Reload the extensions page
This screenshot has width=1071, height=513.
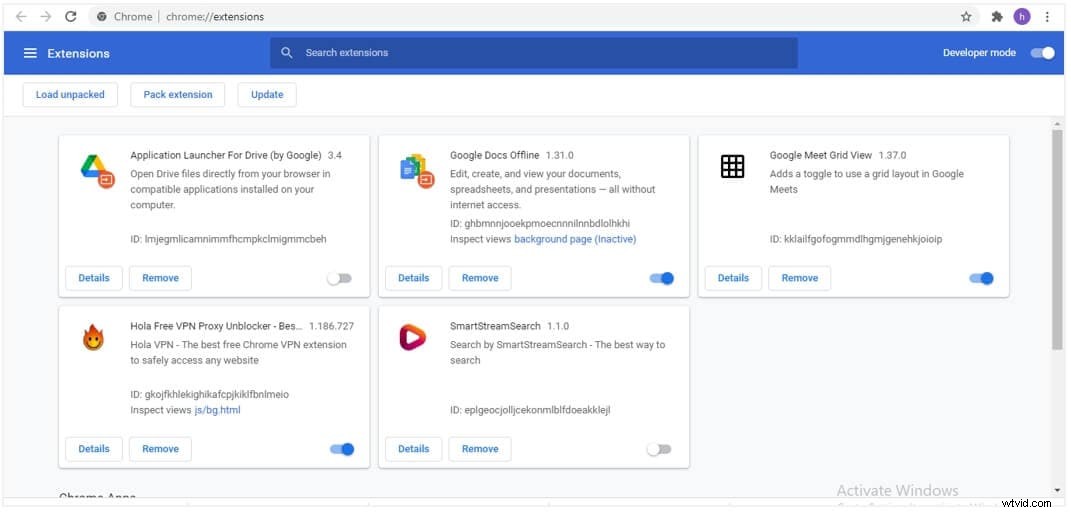[x=70, y=17]
